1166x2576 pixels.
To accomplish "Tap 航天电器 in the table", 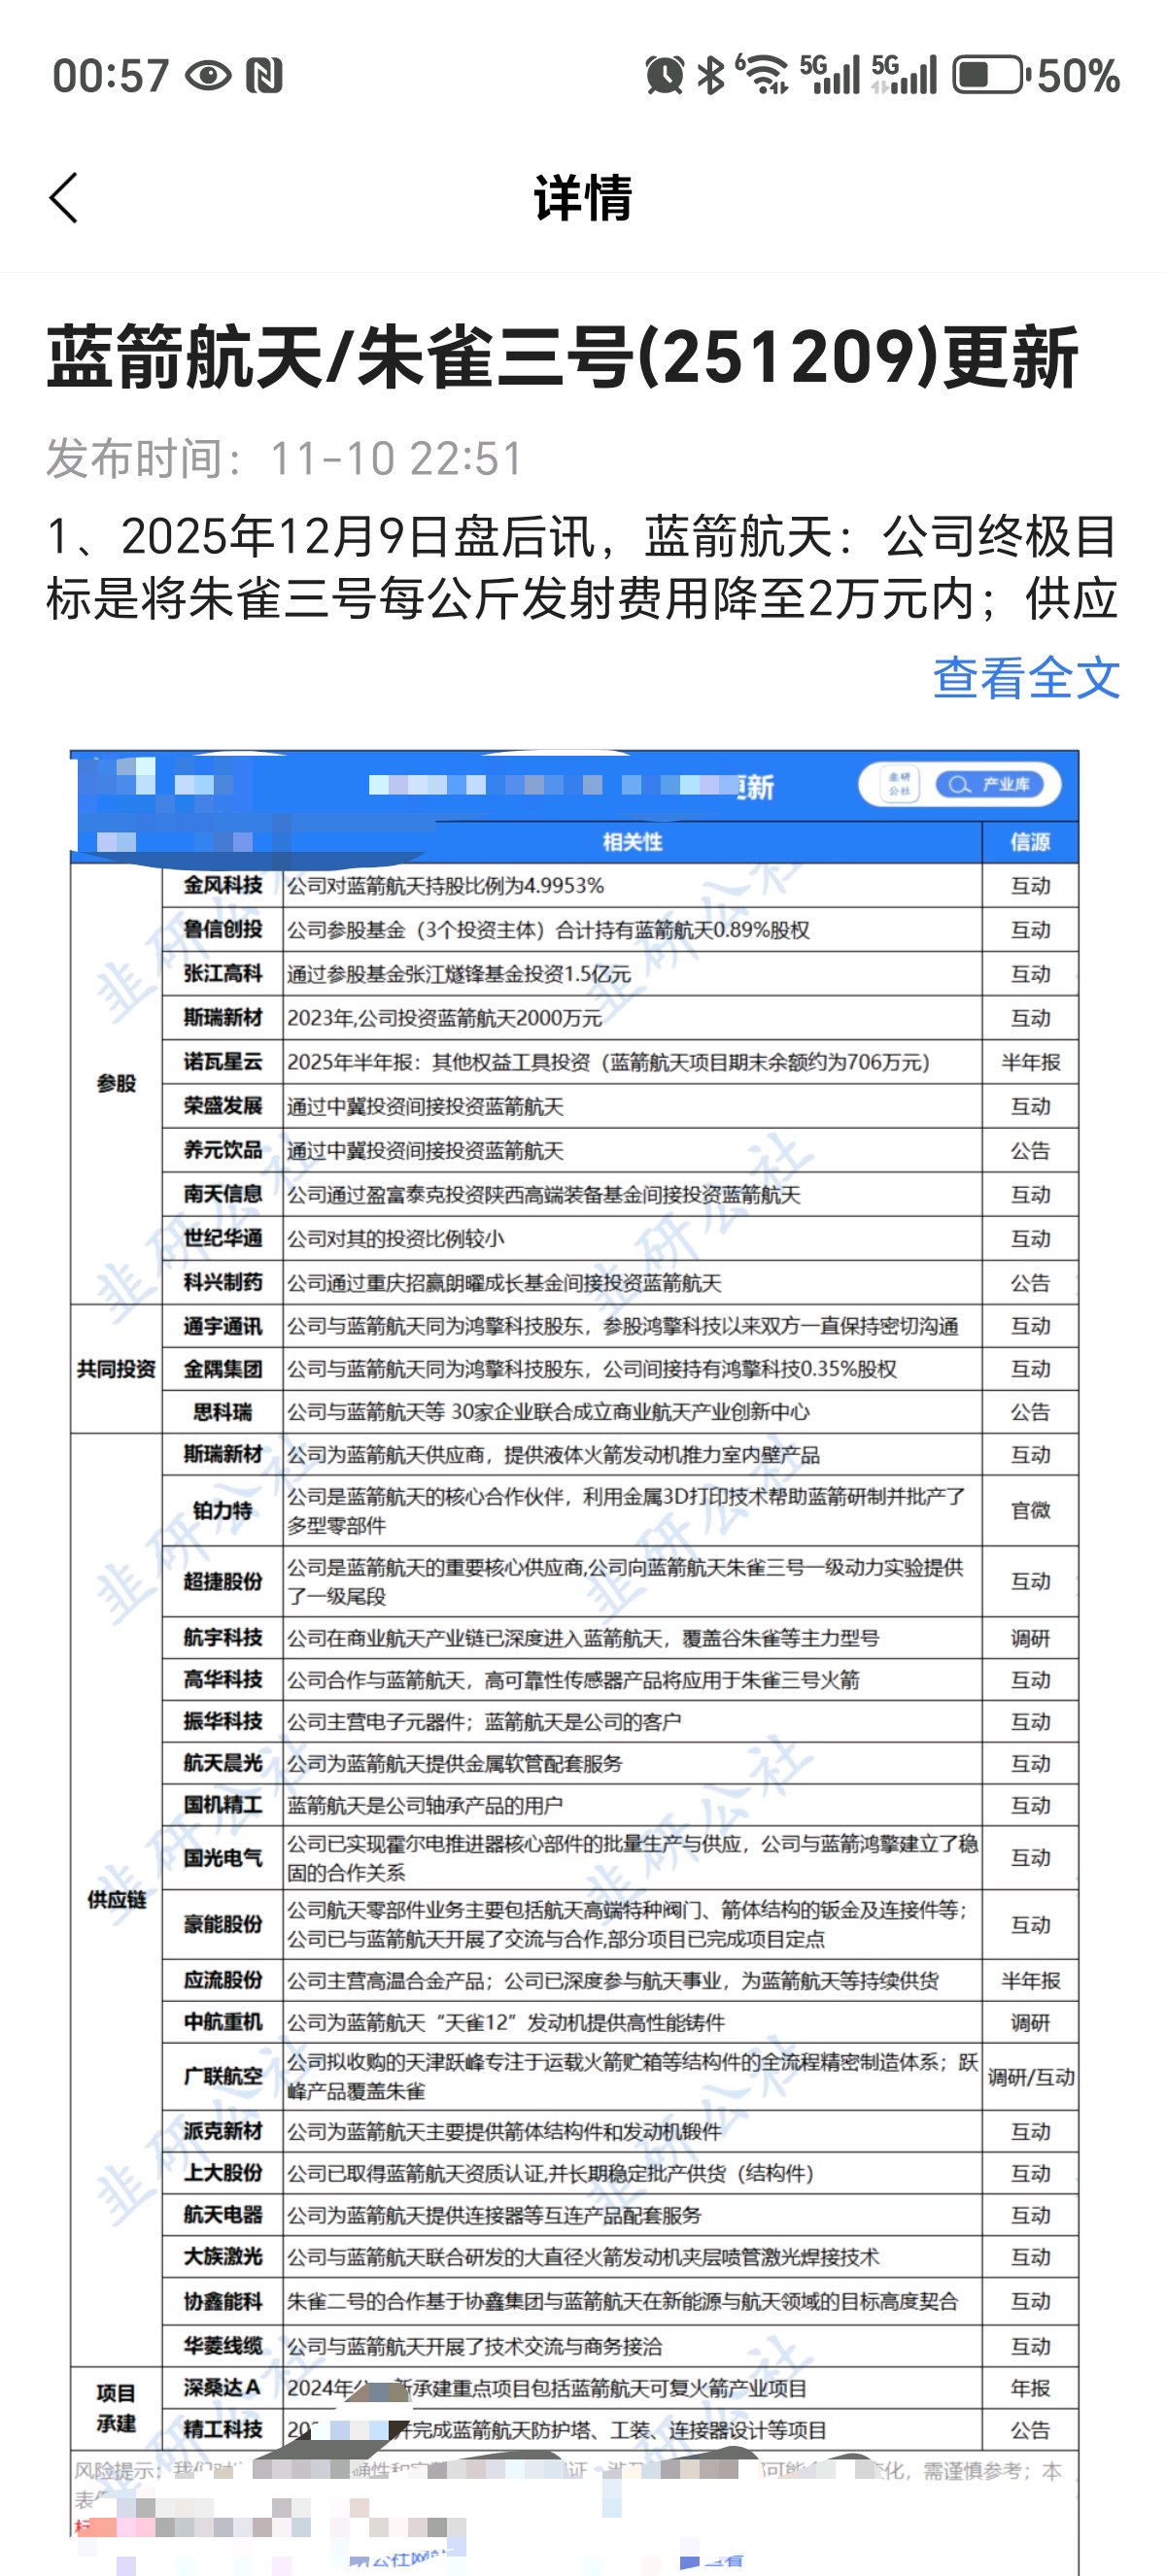I will pos(223,2215).
